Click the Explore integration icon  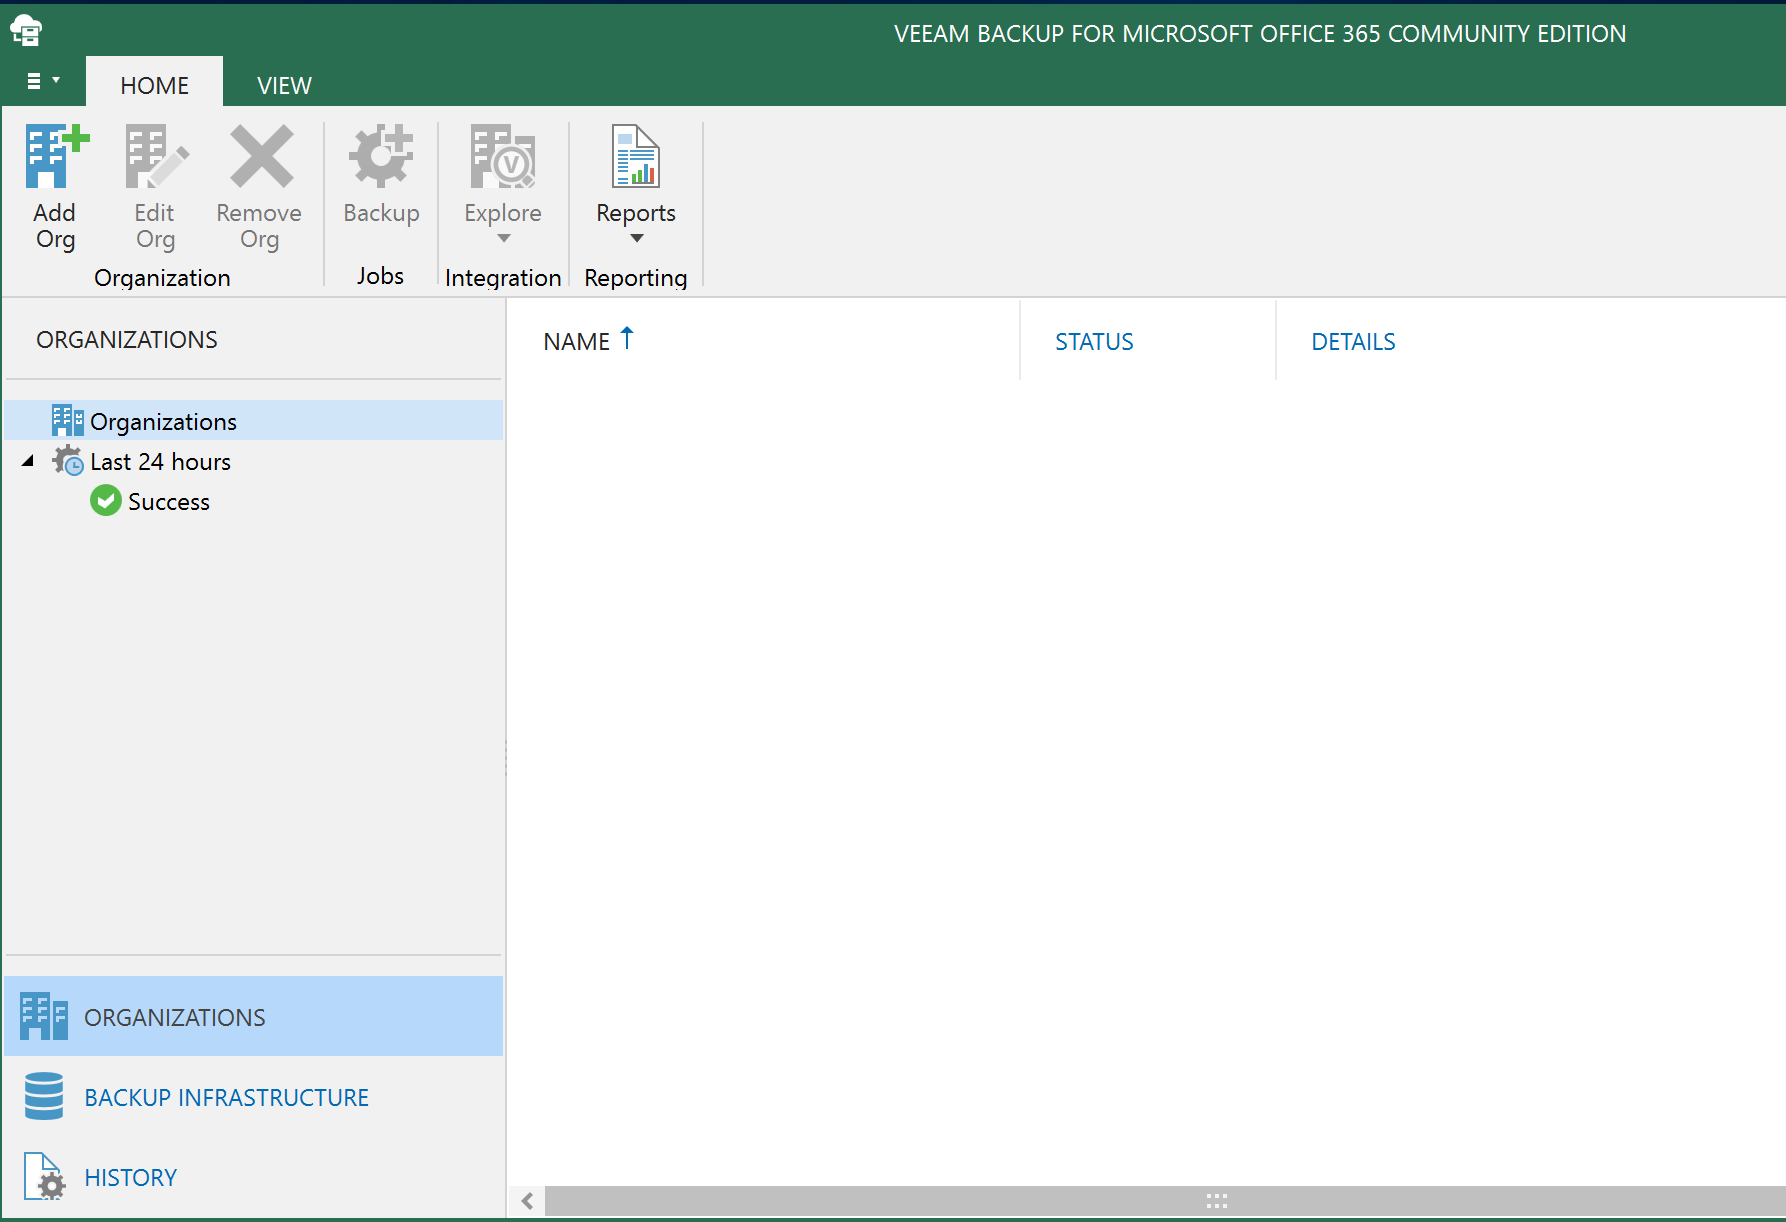tap(503, 156)
